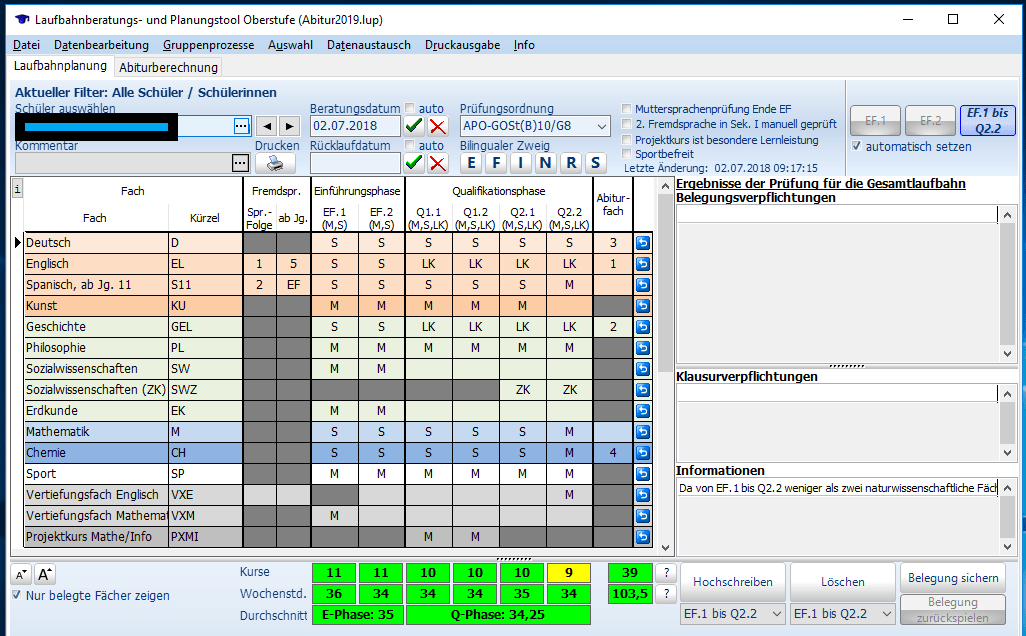Open the Datenaustausch menu
1026x636 pixels.
(x=368, y=45)
